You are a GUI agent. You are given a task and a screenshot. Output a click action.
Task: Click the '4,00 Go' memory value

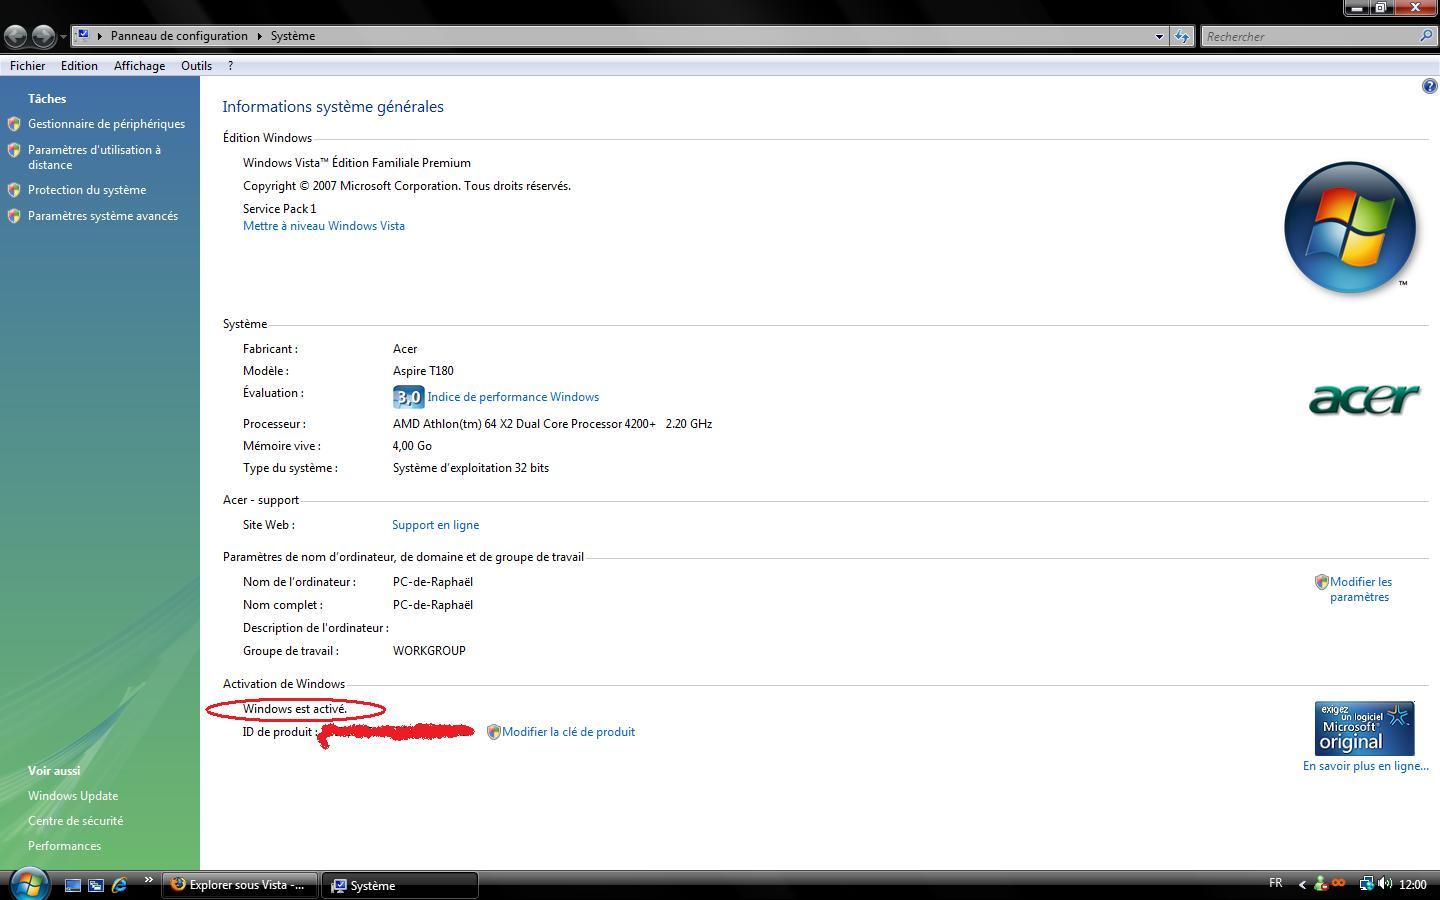click(412, 446)
